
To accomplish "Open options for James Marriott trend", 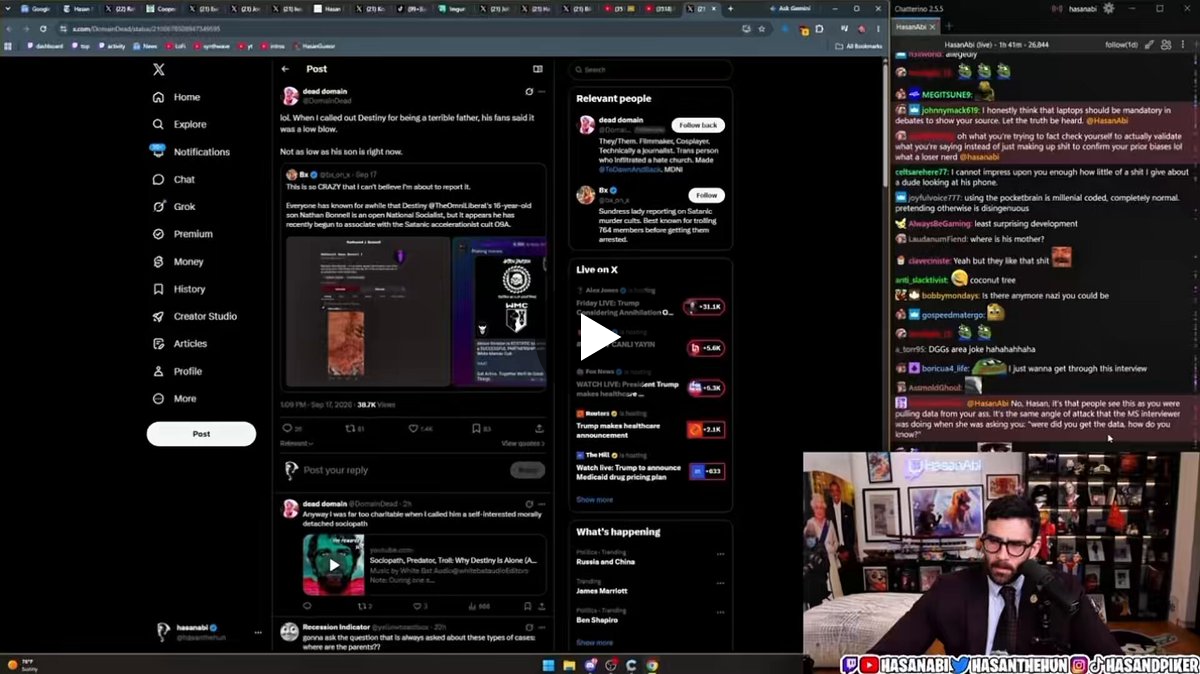I will (720, 583).
